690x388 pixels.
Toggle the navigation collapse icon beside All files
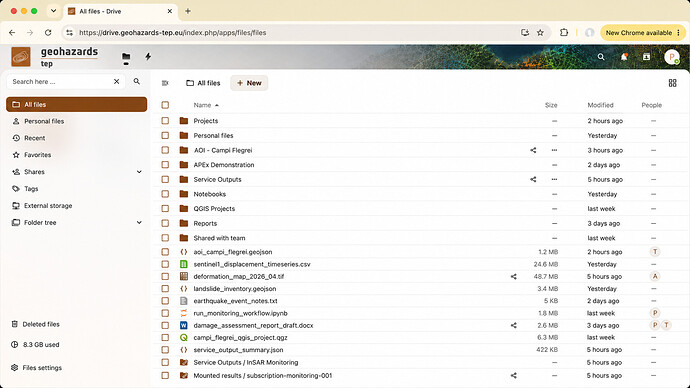pos(165,83)
